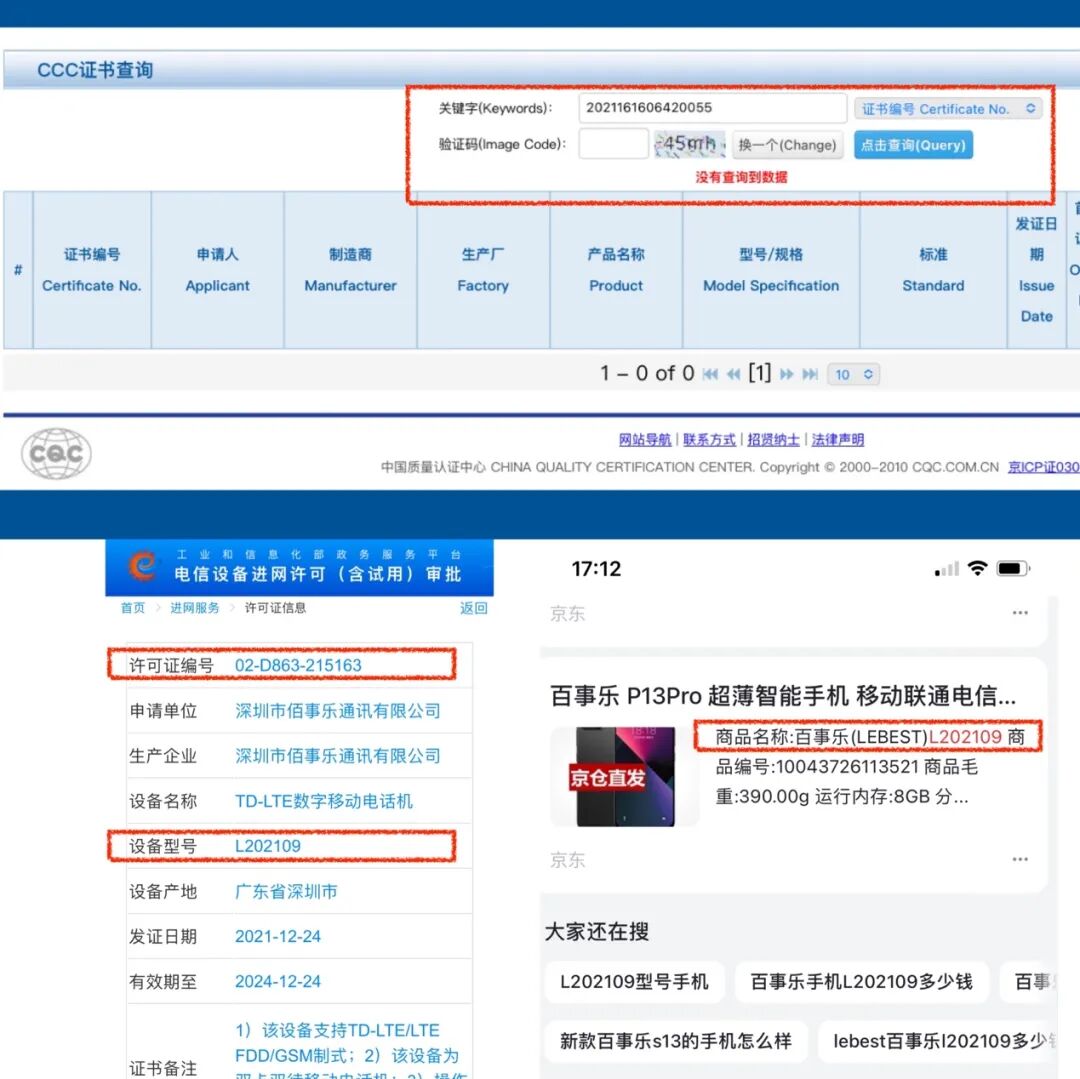Open the 京ICP证 footer link
Image resolution: width=1080 pixels, height=1079 pixels.
click(1043, 467)
